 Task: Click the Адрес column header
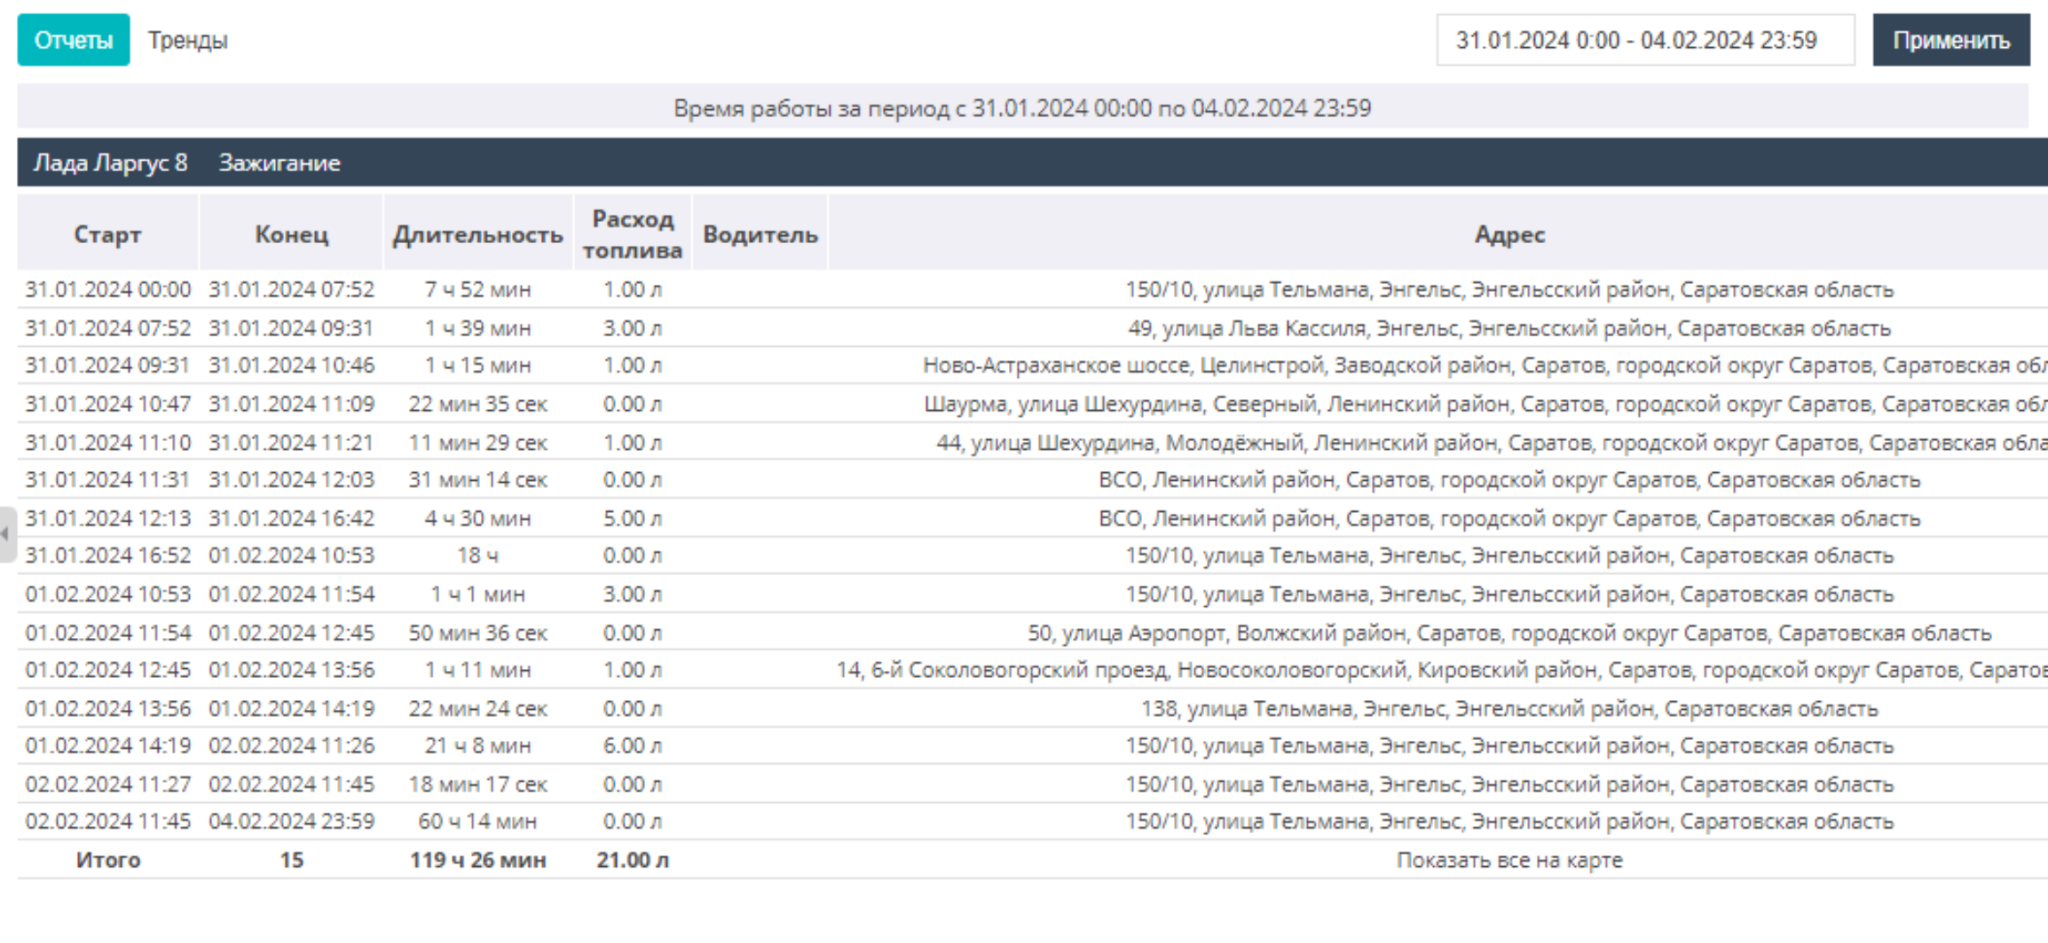coord(1509,234)
